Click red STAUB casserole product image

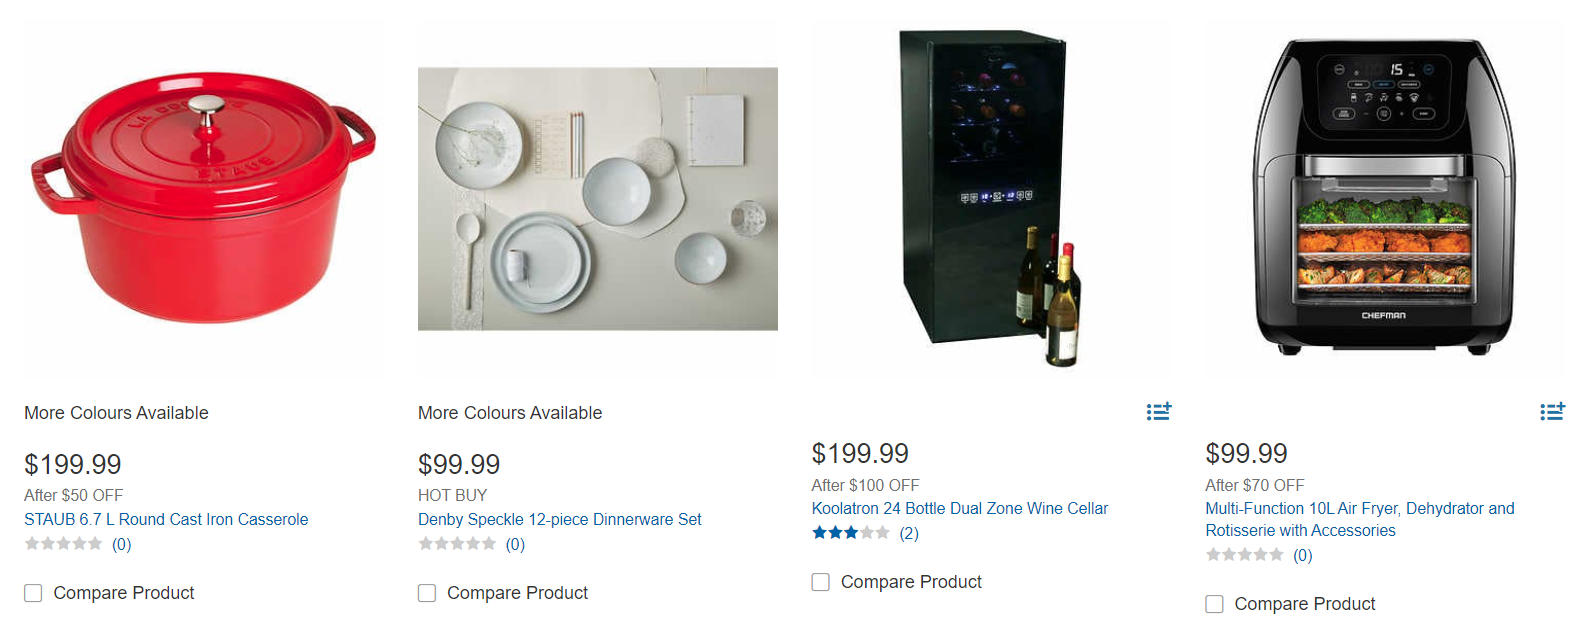click(x=204, y=200)
